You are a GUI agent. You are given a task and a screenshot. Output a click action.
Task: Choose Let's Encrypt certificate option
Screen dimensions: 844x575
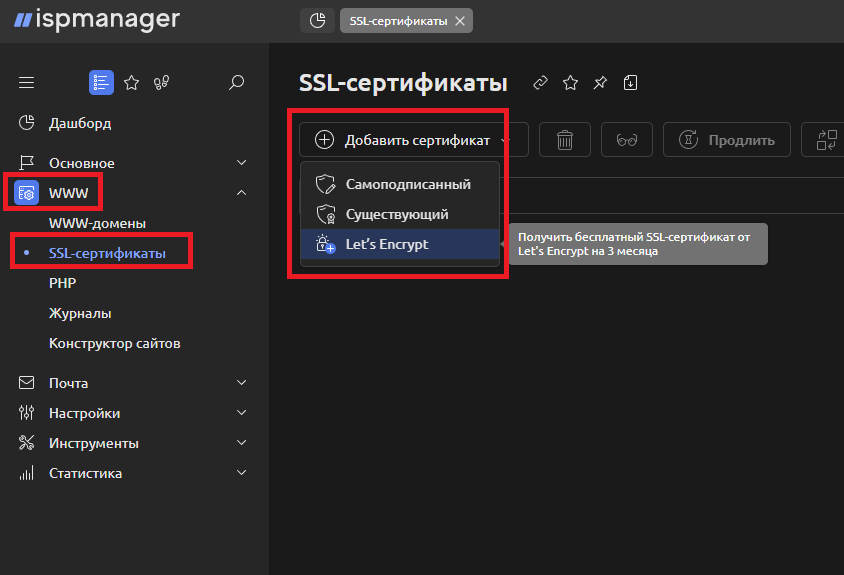tap(400, 244)
